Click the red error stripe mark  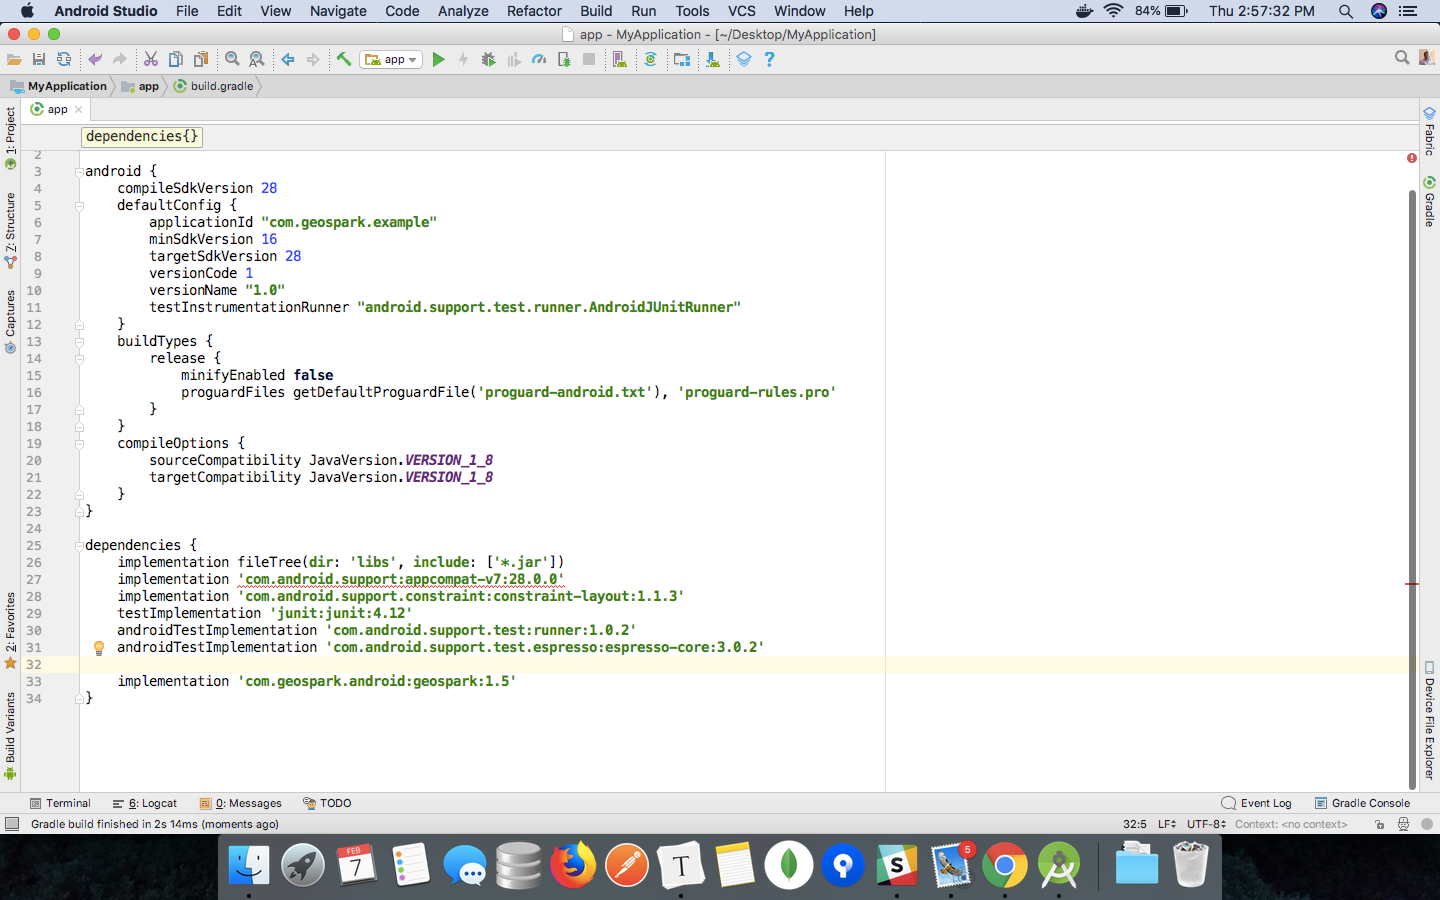(1412, 584)
